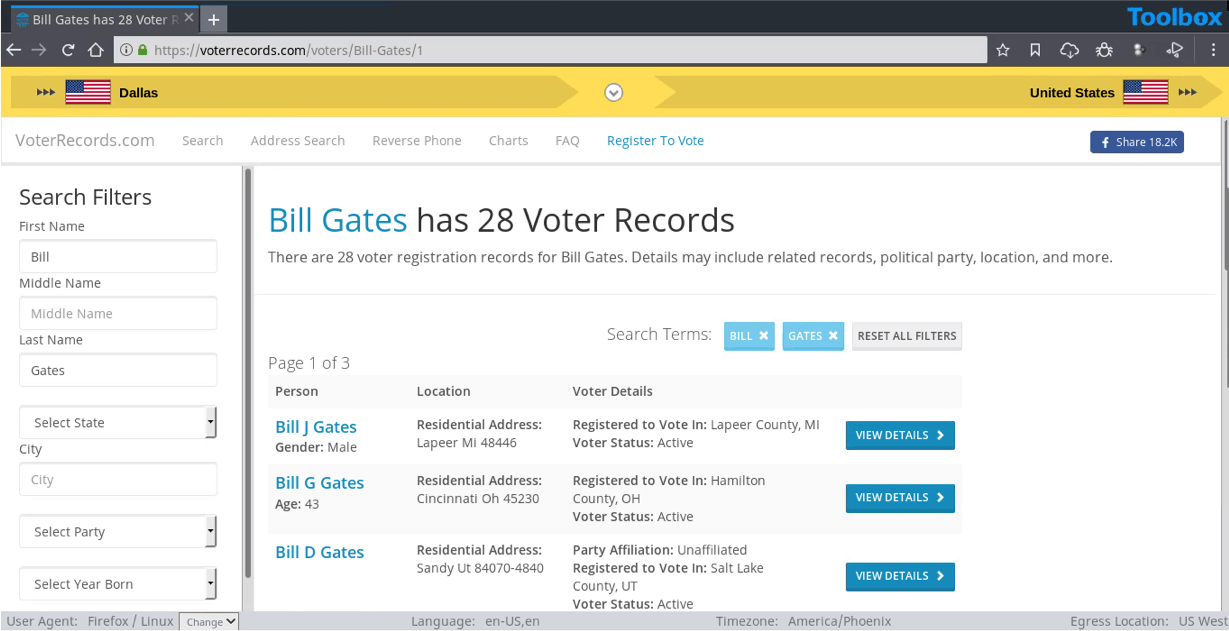Open the Bill J Gates name link
Screen dimensions: 1229x631
coord(316,427)
